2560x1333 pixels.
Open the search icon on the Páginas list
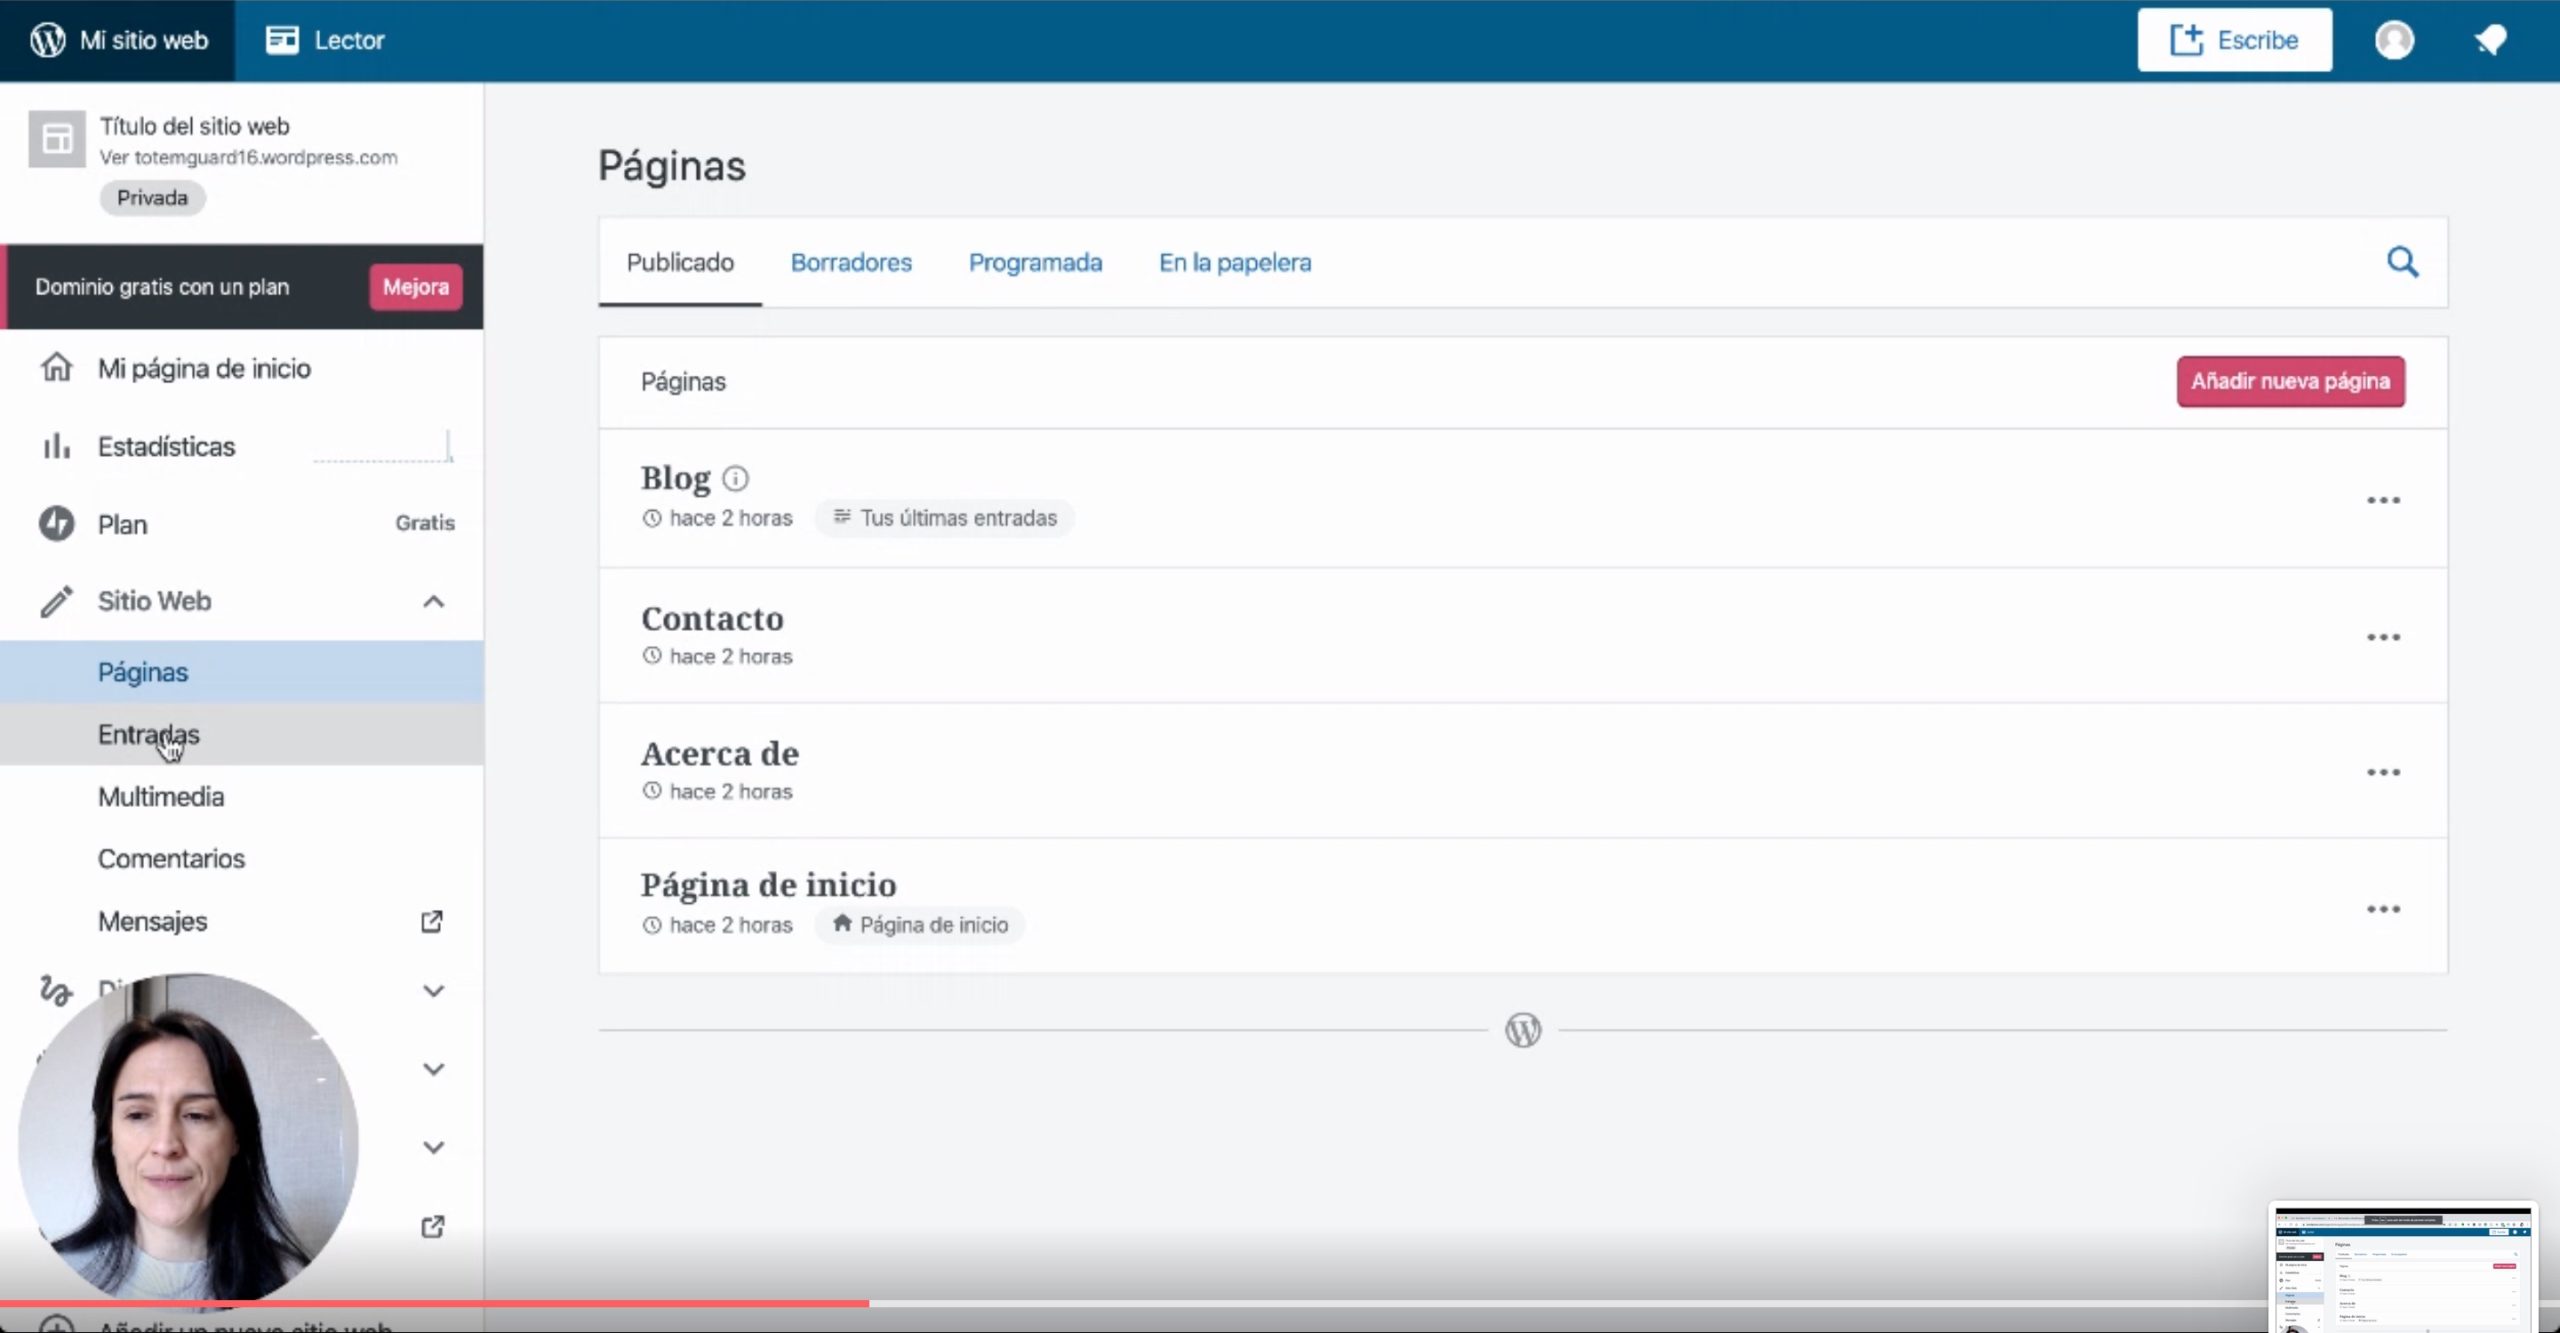(2404, 261)
